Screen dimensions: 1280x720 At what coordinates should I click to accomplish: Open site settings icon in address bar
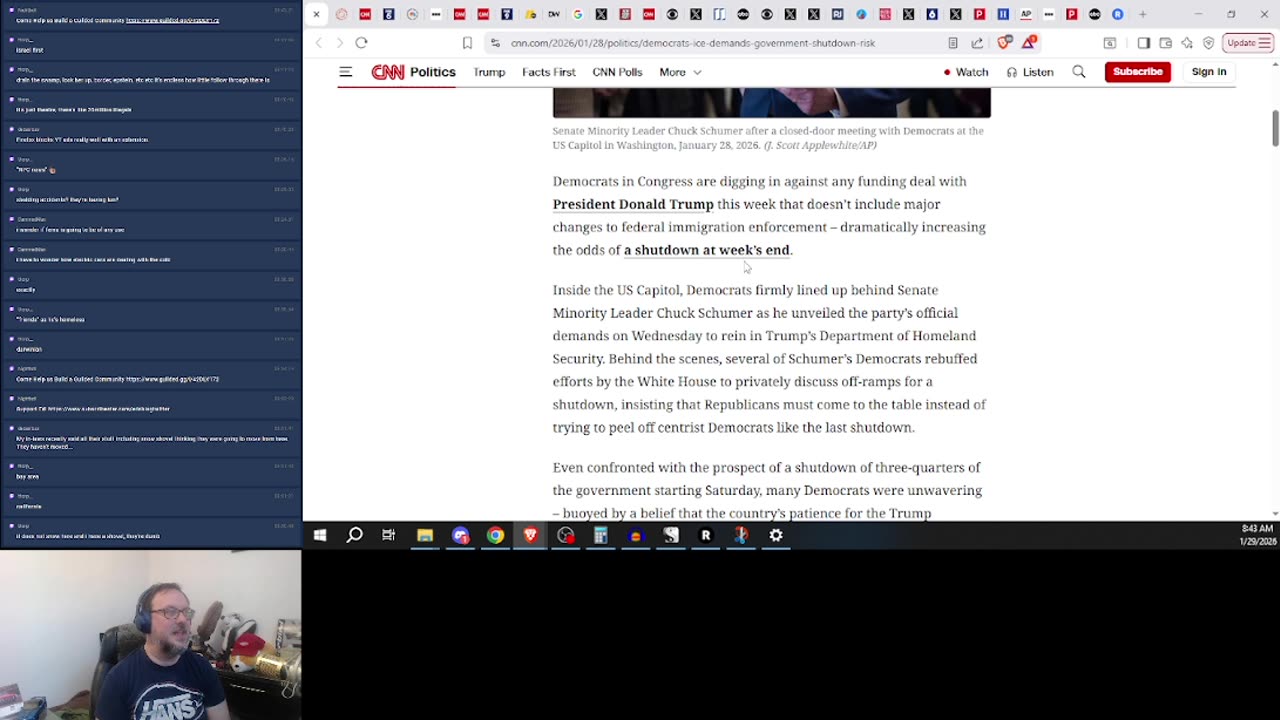pyautogui.click(x=495, y=43)
